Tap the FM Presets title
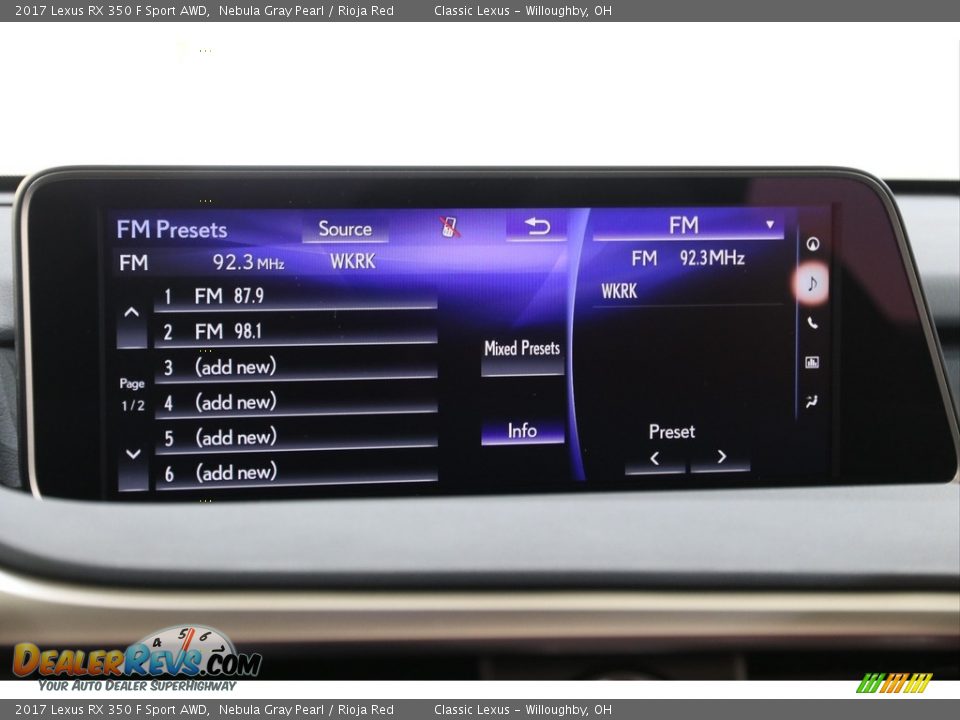Image resolution: width=960 pixels, height=720 pixels. [172, 230]
